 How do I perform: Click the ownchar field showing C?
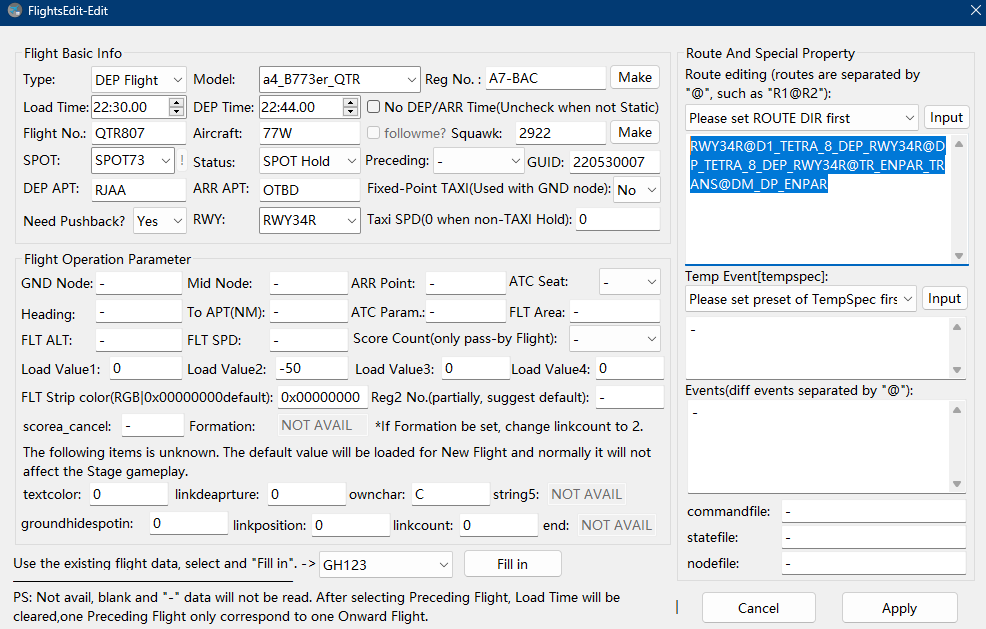coord(450,494)
